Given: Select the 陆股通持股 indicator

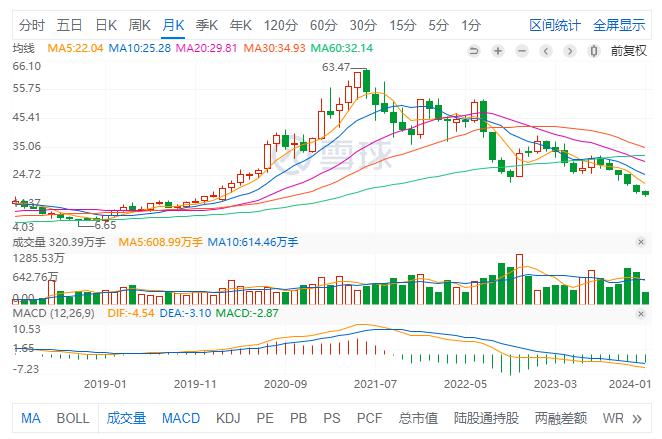Looking at the screenshot, I should point(488,418).
